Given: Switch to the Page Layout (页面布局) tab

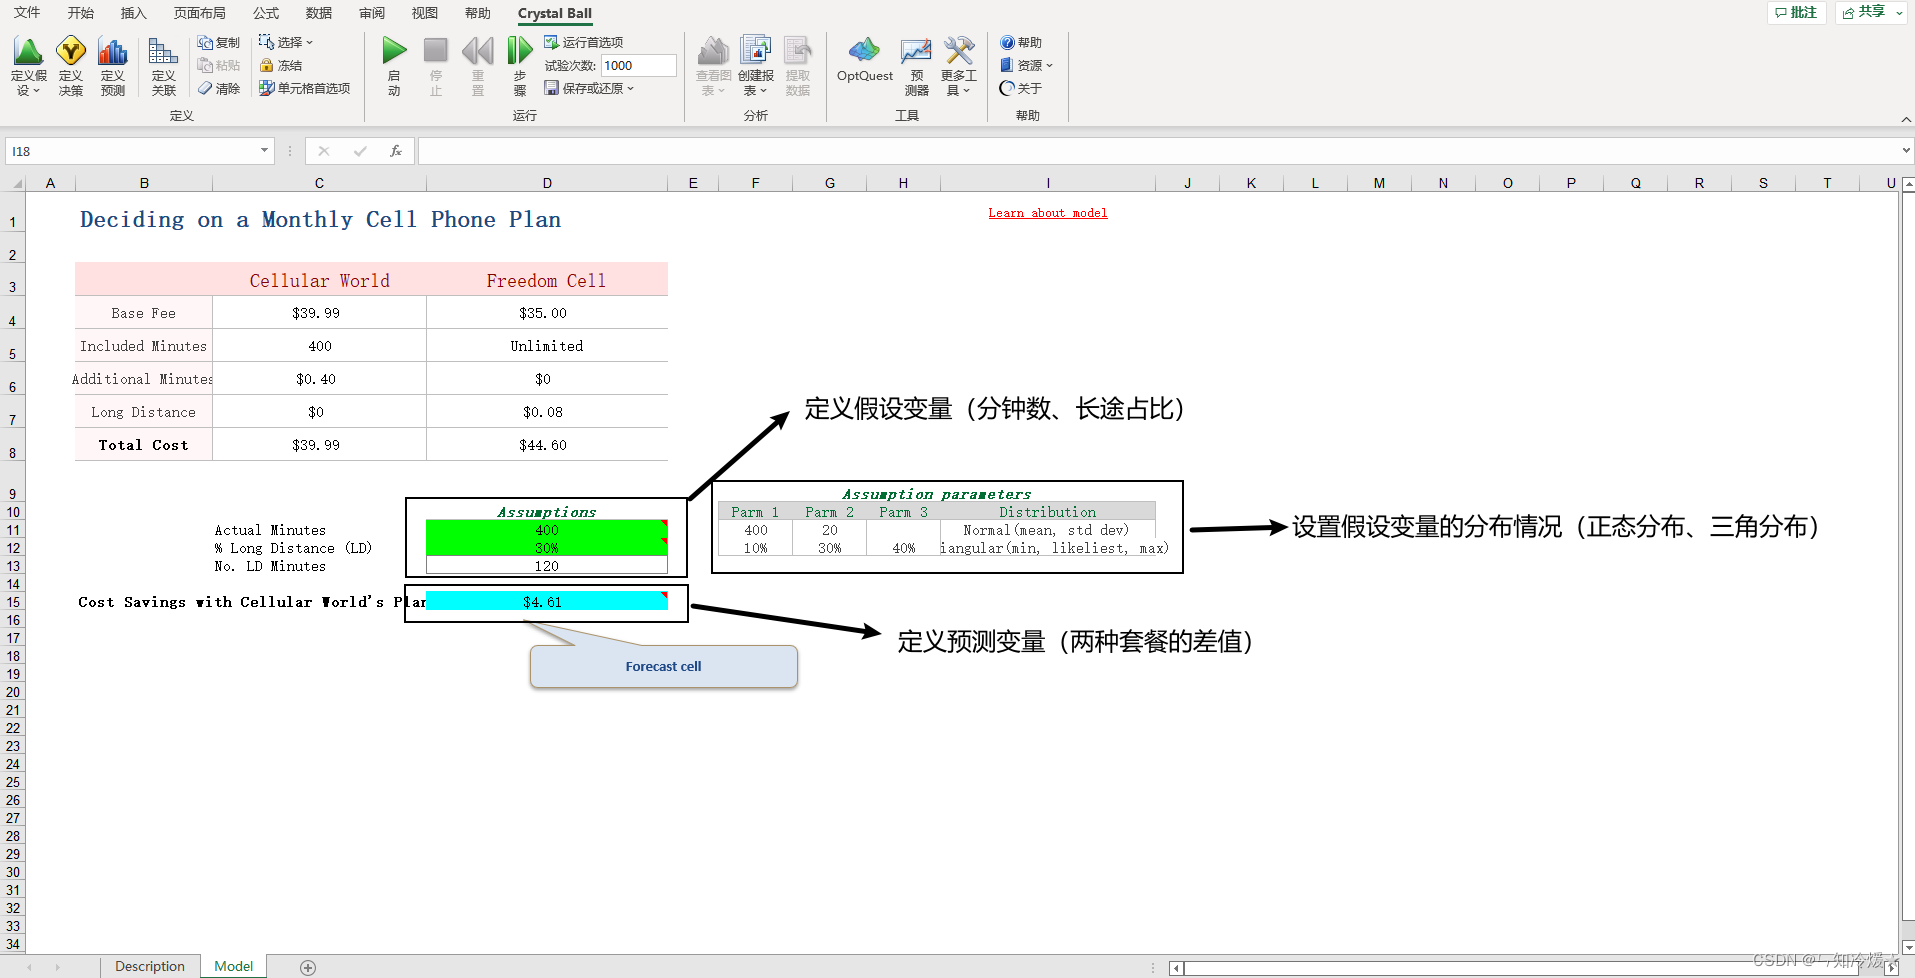Looking at the screenshot, I should click(200, 13).
